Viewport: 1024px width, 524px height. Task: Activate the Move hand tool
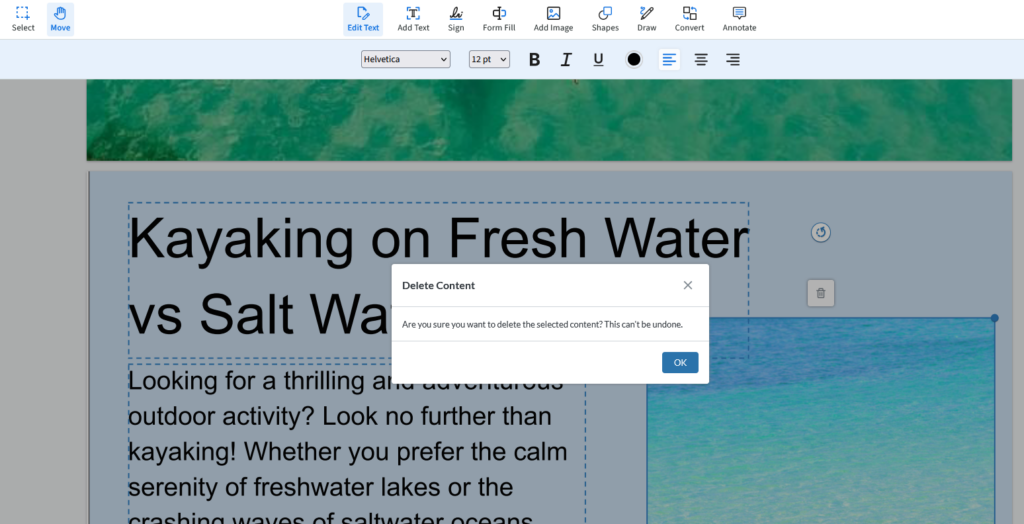[60, 18]
